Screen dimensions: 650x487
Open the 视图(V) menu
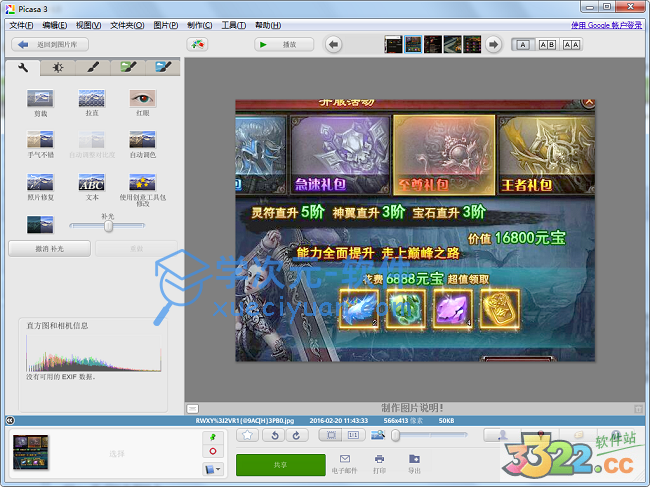click(88, 25)
